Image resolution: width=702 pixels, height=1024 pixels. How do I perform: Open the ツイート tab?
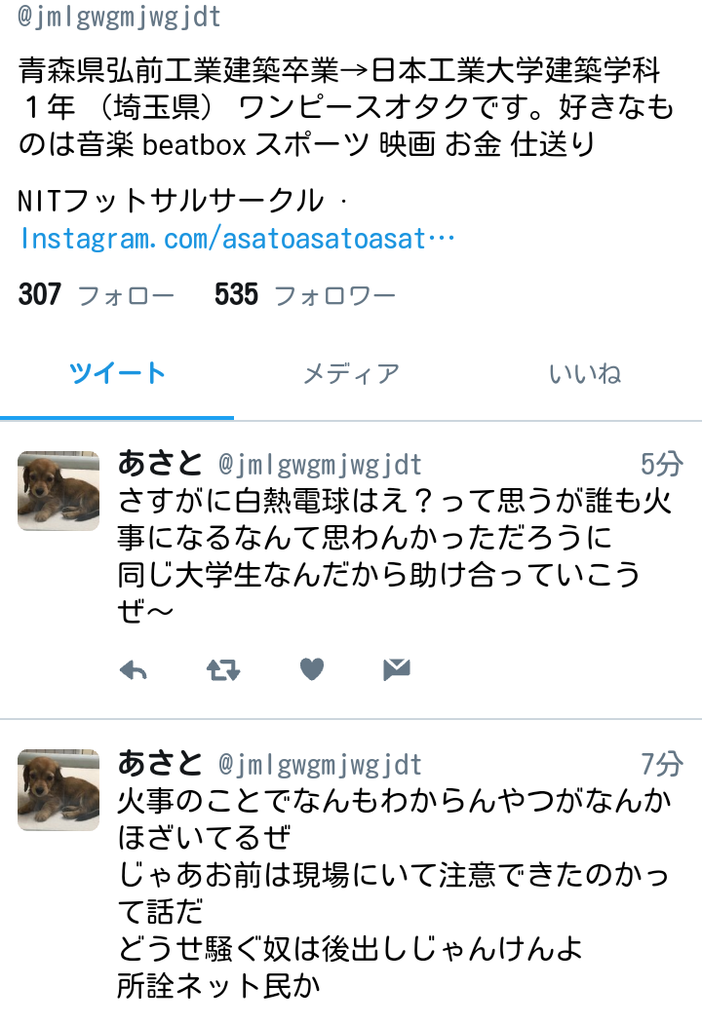(117, 374)
